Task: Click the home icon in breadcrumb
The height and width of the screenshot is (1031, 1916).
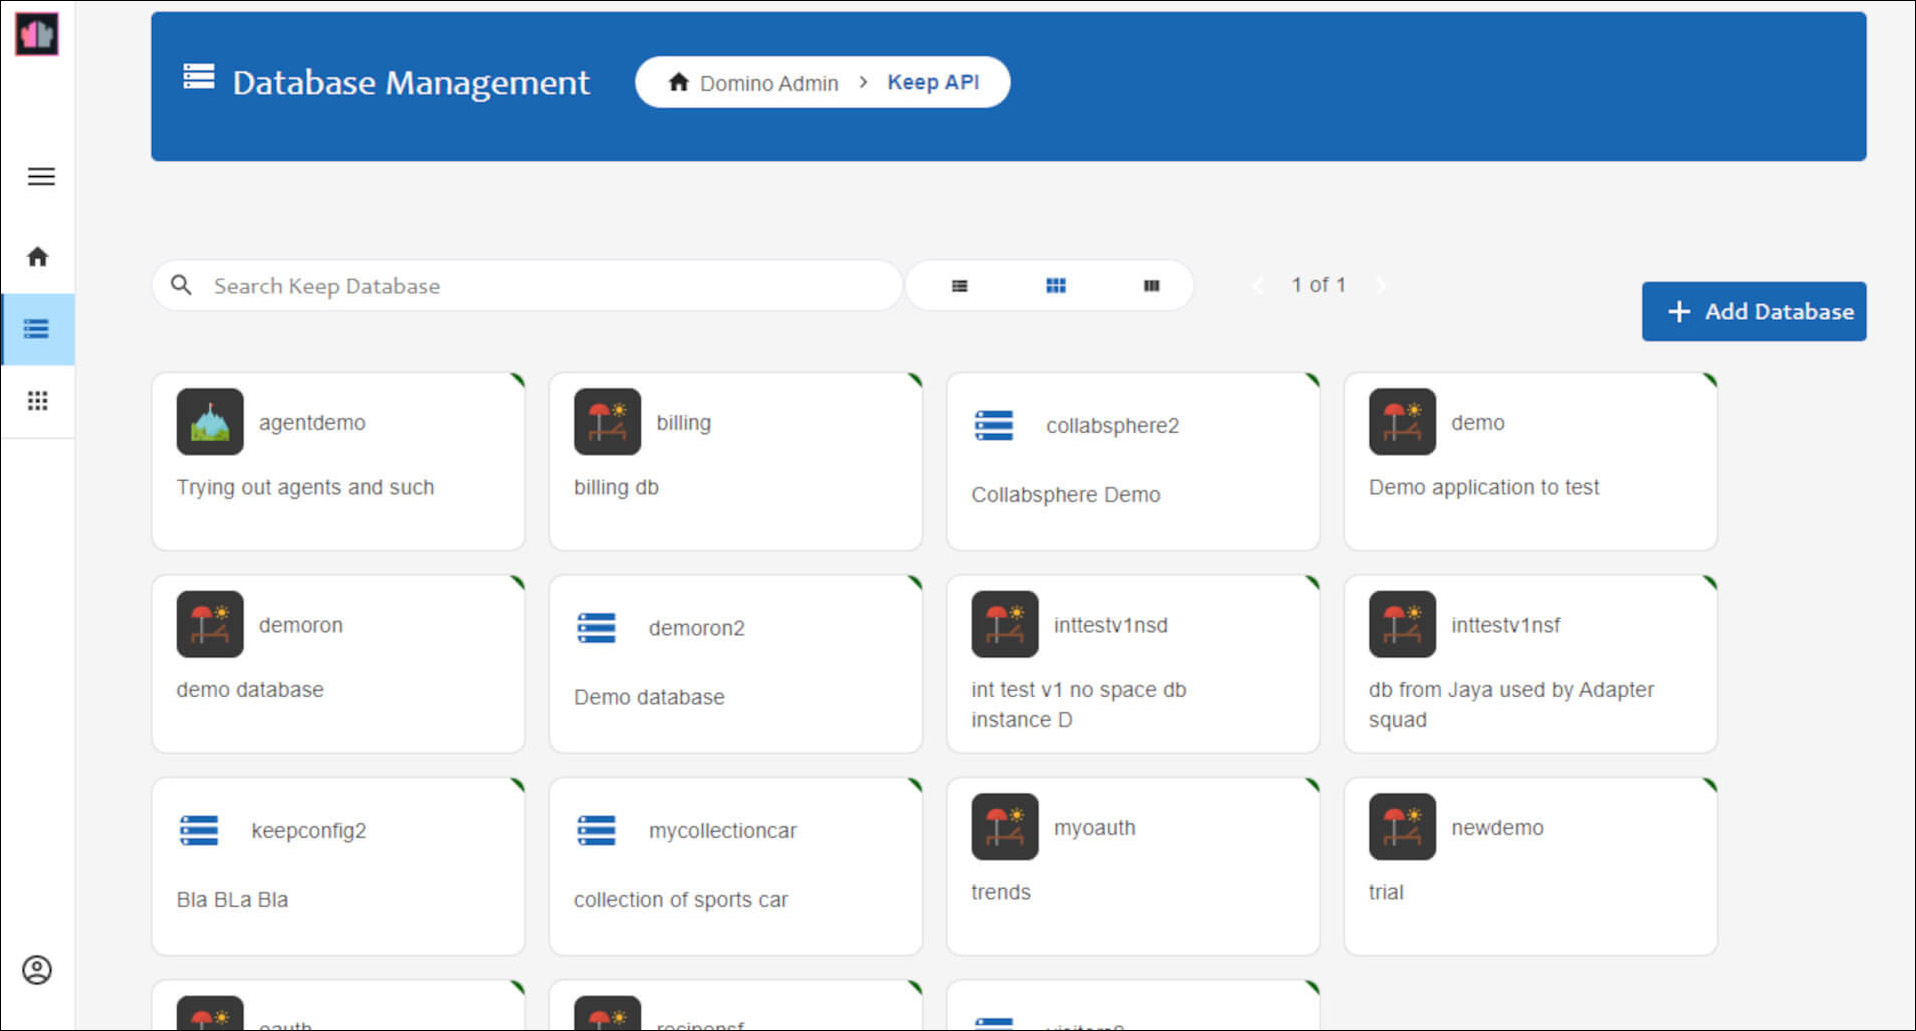Action: click(679, 82)
